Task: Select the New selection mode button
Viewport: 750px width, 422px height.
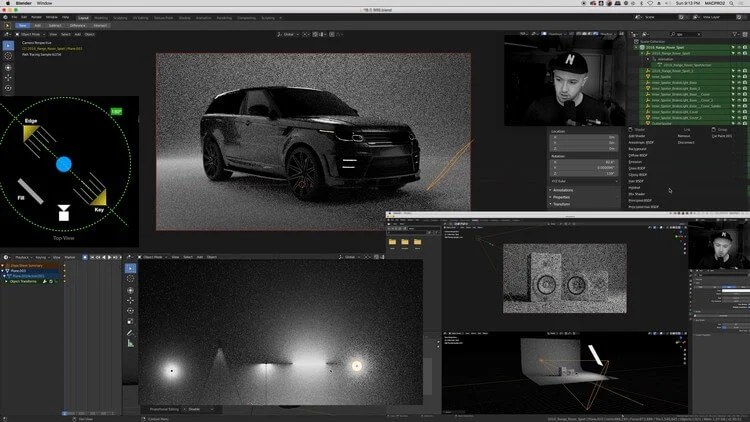Action: [x=22, y=25]
